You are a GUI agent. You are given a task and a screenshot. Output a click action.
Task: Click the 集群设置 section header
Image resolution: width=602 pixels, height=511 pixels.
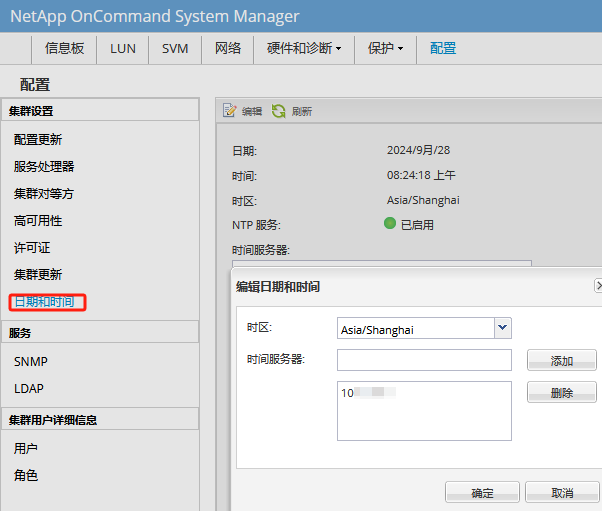[x=100, y=111]
